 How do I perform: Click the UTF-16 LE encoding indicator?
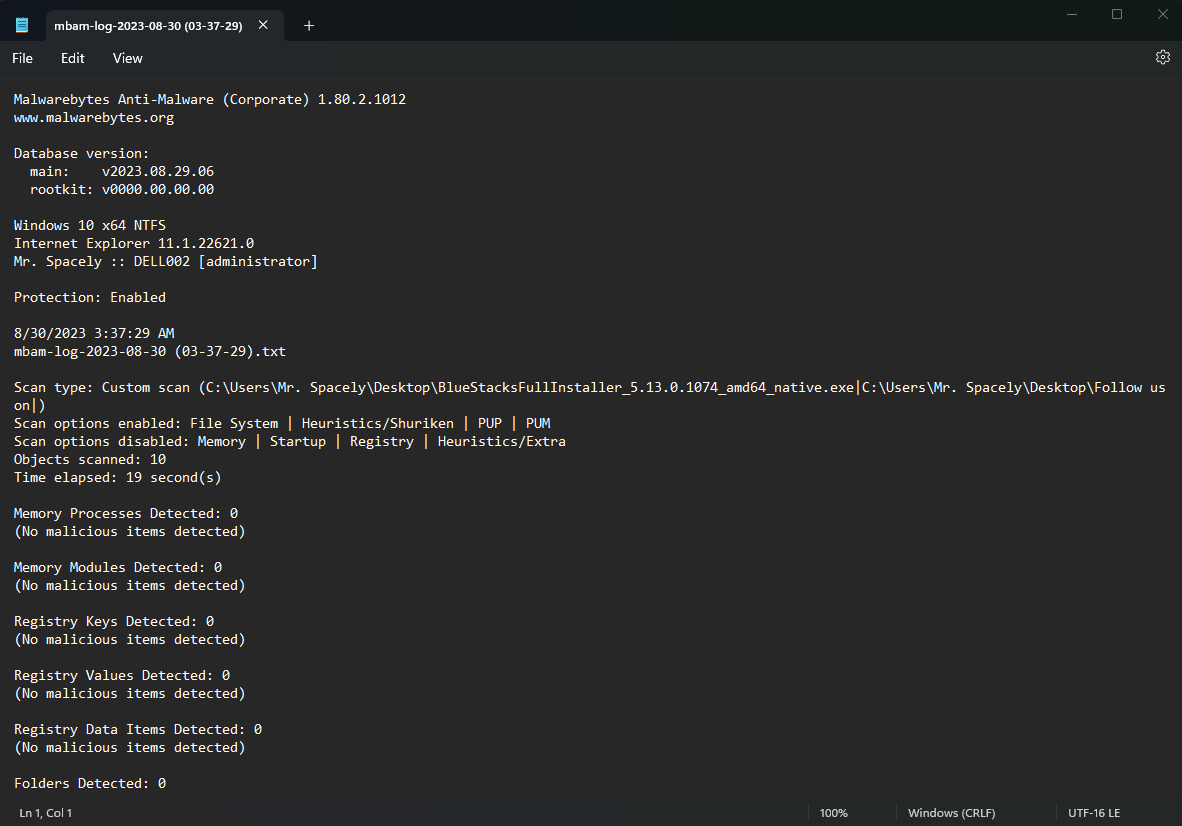(1094, 812)
